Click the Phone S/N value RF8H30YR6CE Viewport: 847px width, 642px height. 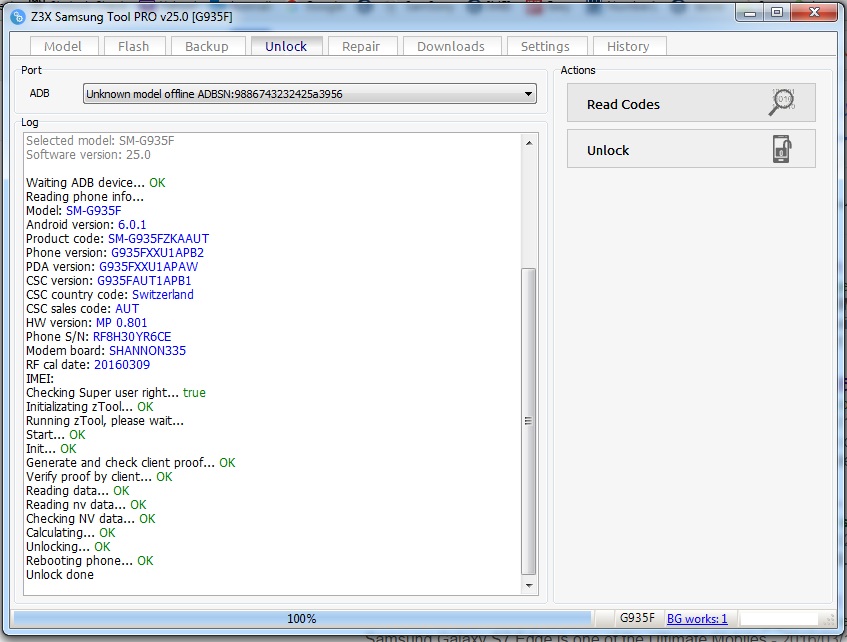click(132, 337)
